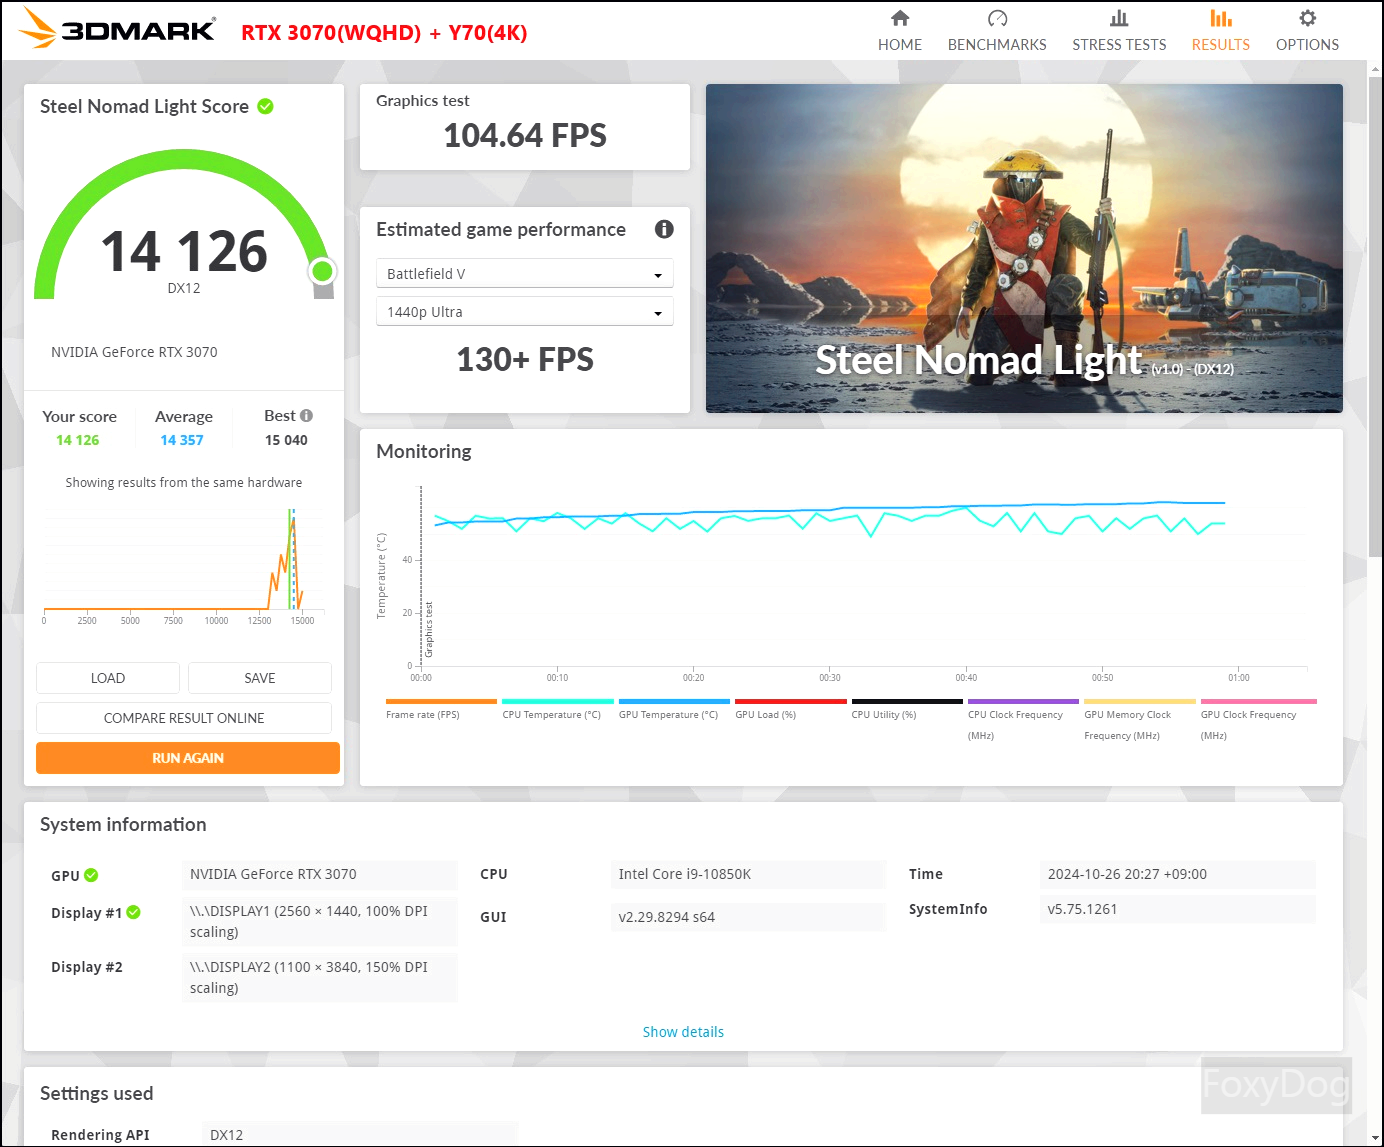Click SystemInfo version v5.75.1261
This screenshot has width=1384, height=1147.
pyautogui.click(x=1178, y=909)
